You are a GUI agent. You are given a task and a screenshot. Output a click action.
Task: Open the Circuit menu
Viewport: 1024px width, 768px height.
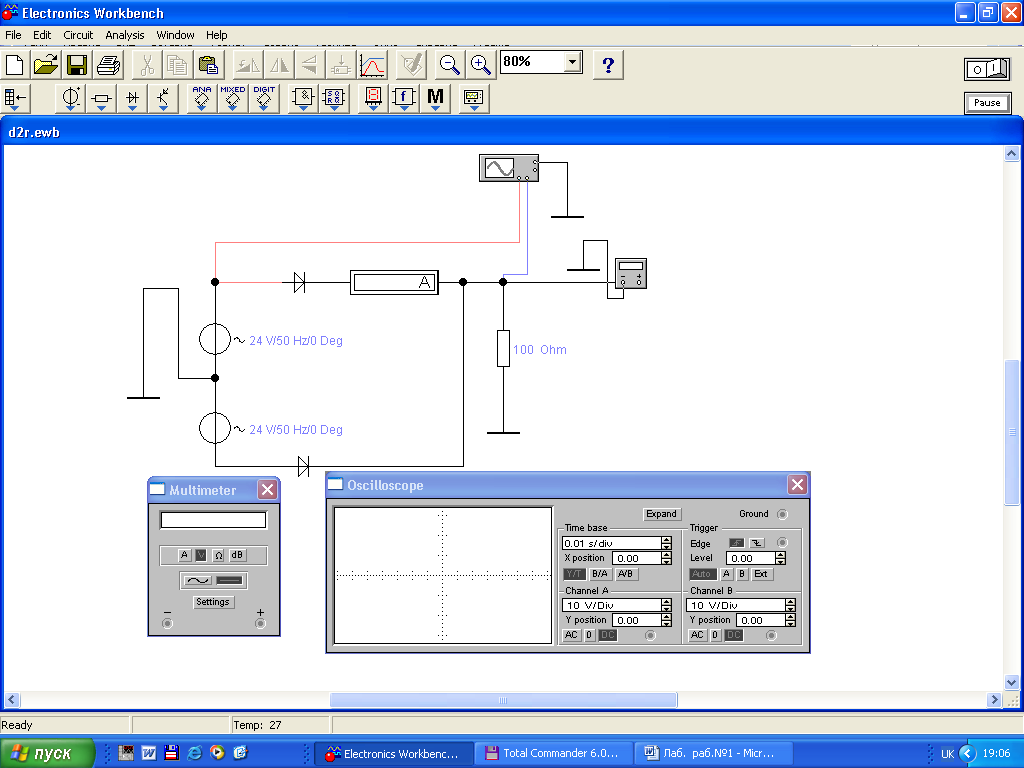tap(78, 35)
